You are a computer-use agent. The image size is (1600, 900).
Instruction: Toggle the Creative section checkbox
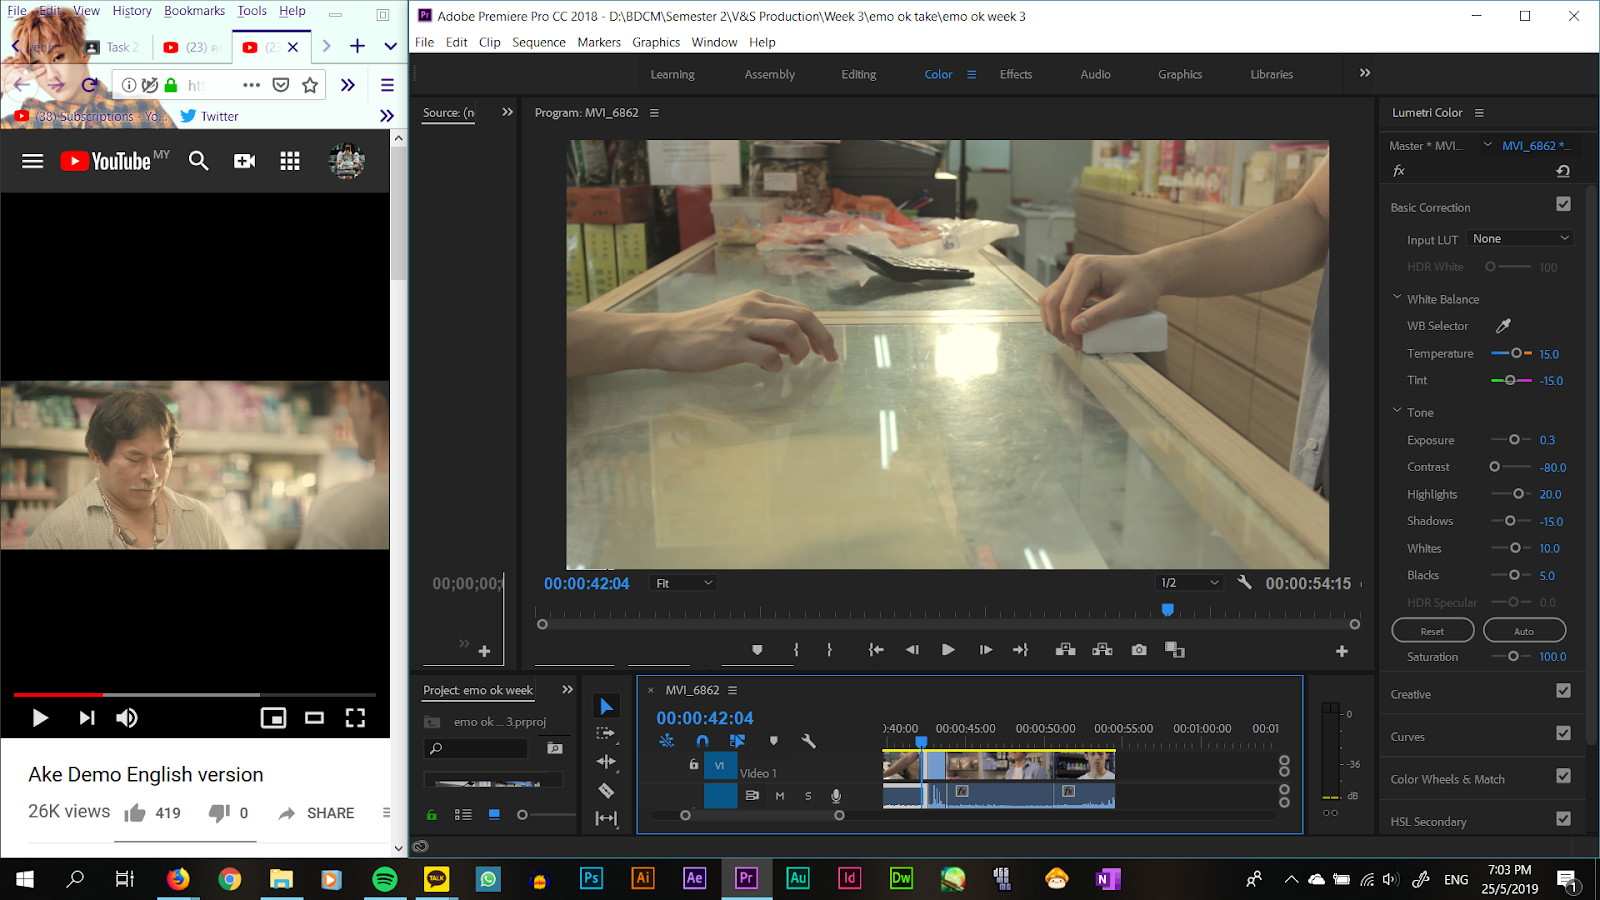click(x=1564, y=691)
